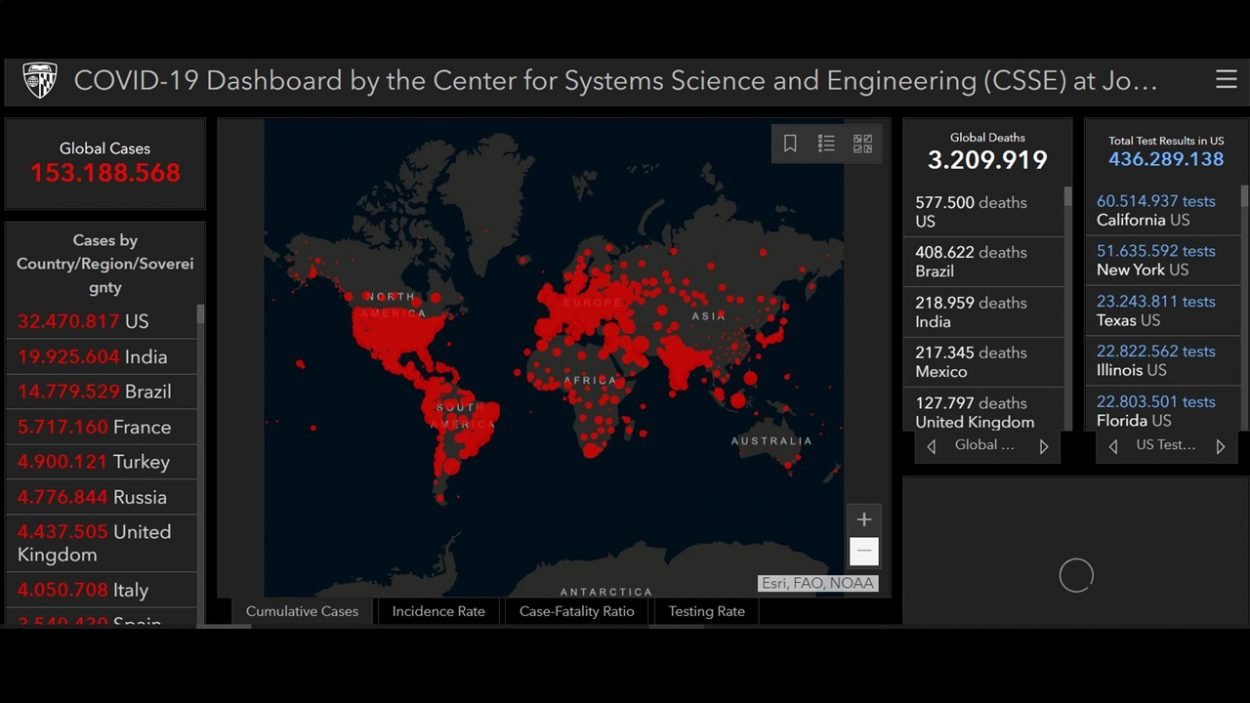This screenshot has height=703, width=1250.
Task: Switch to the Incidence Rate tab
Action: (x=438, y=611)
